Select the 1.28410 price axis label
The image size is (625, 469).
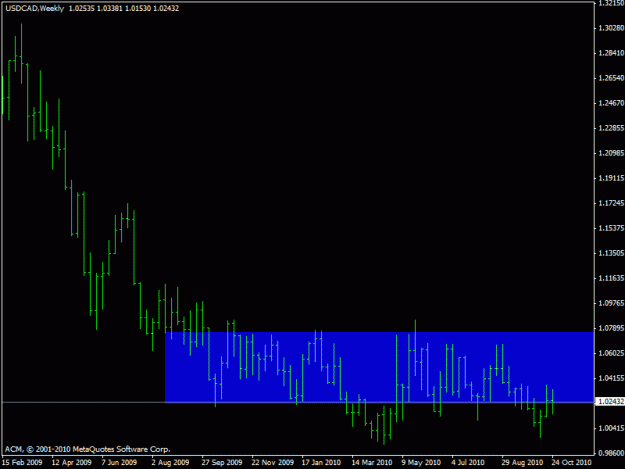pos(611,53)
